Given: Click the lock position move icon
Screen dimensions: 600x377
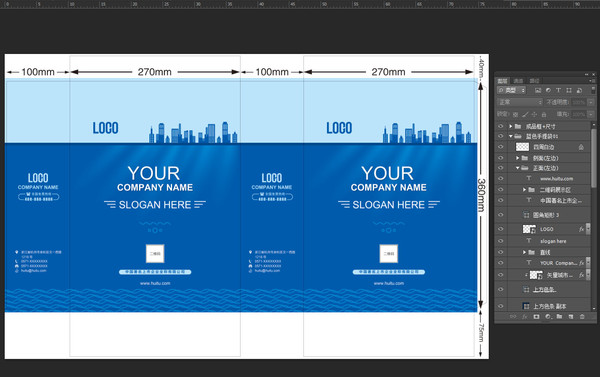Looking at the screenshot, I should [534, 114].
